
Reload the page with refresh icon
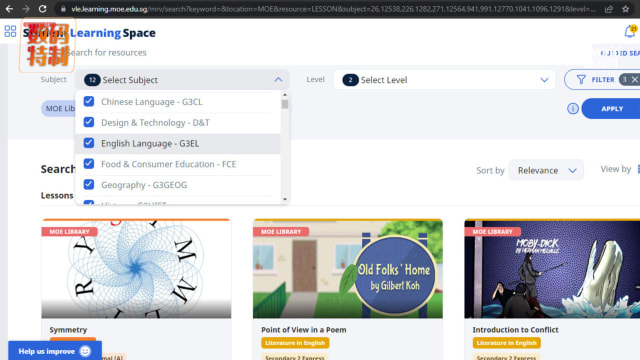click(42, 9)
